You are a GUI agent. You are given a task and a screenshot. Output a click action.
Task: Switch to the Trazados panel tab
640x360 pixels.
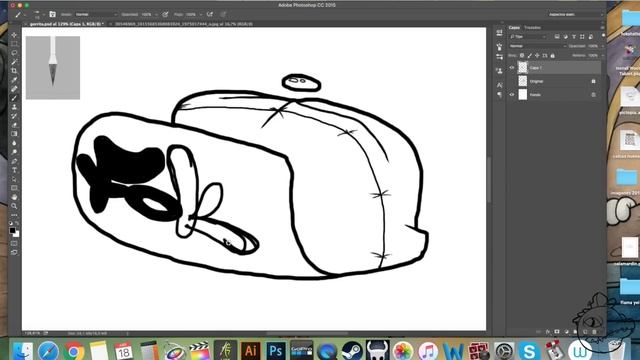(x=532, y=27)
